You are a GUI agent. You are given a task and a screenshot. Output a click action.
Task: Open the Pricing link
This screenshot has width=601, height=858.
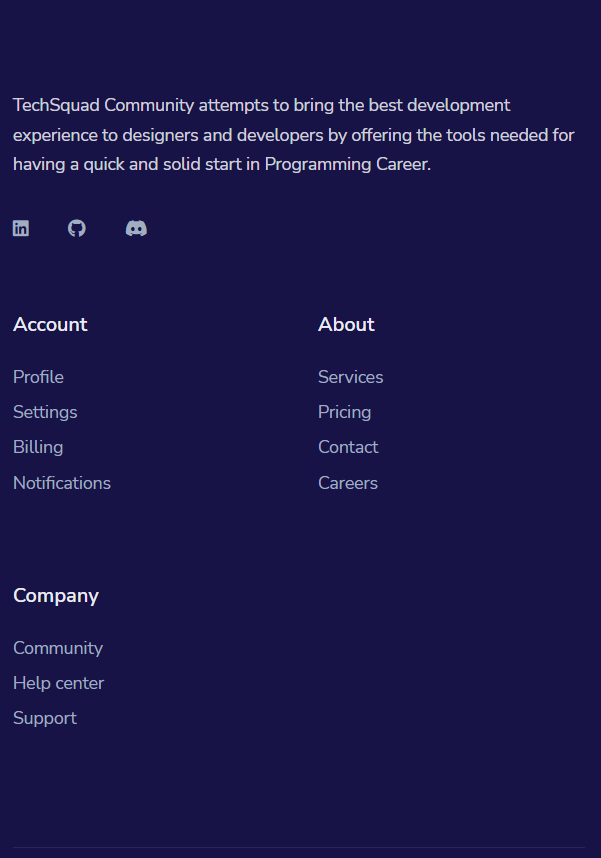coord(344,413)
